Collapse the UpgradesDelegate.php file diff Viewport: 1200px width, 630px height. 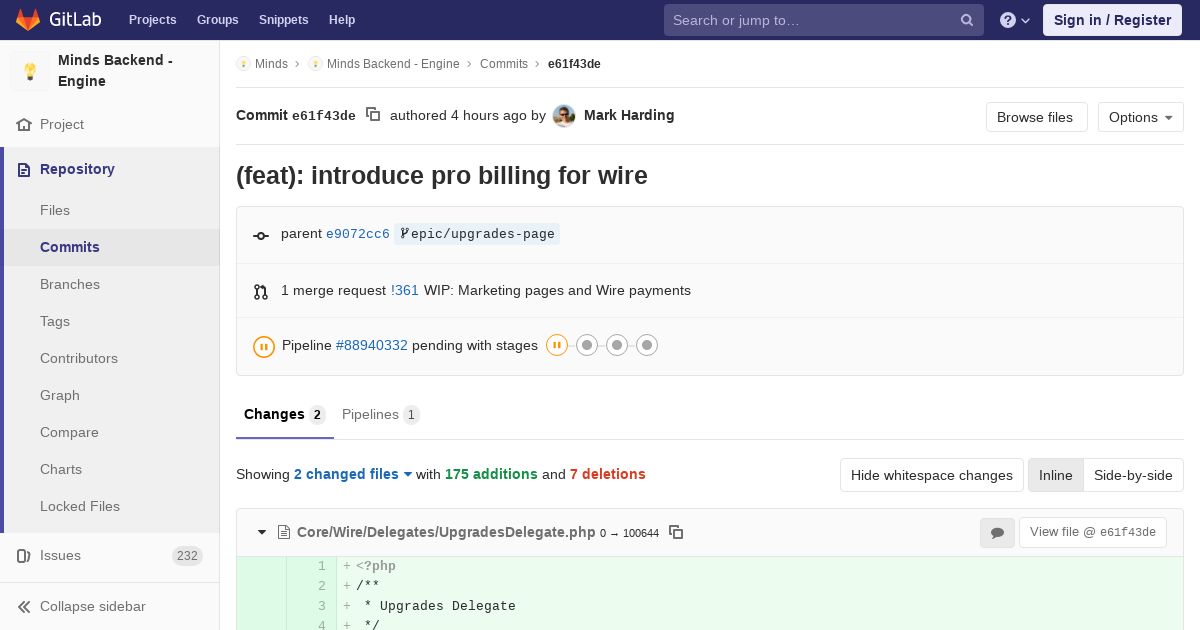click(262, 532)
